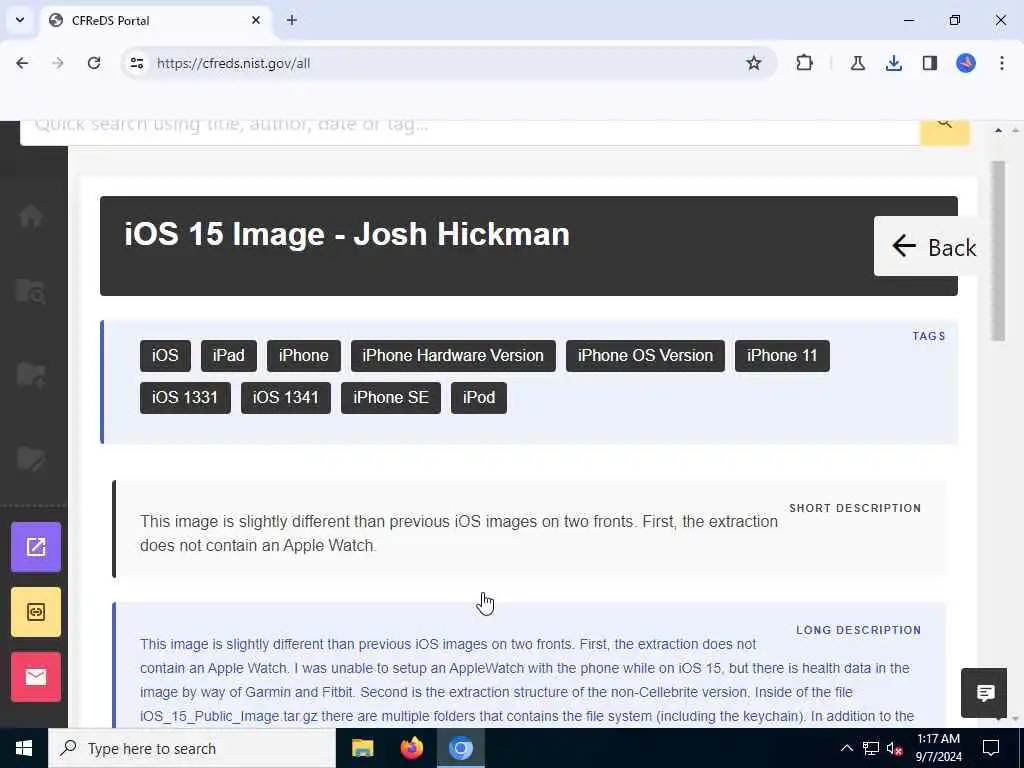Click the TAGS label
The width and height of the screenshot is (1024, 768).
(x=929, y=336)
